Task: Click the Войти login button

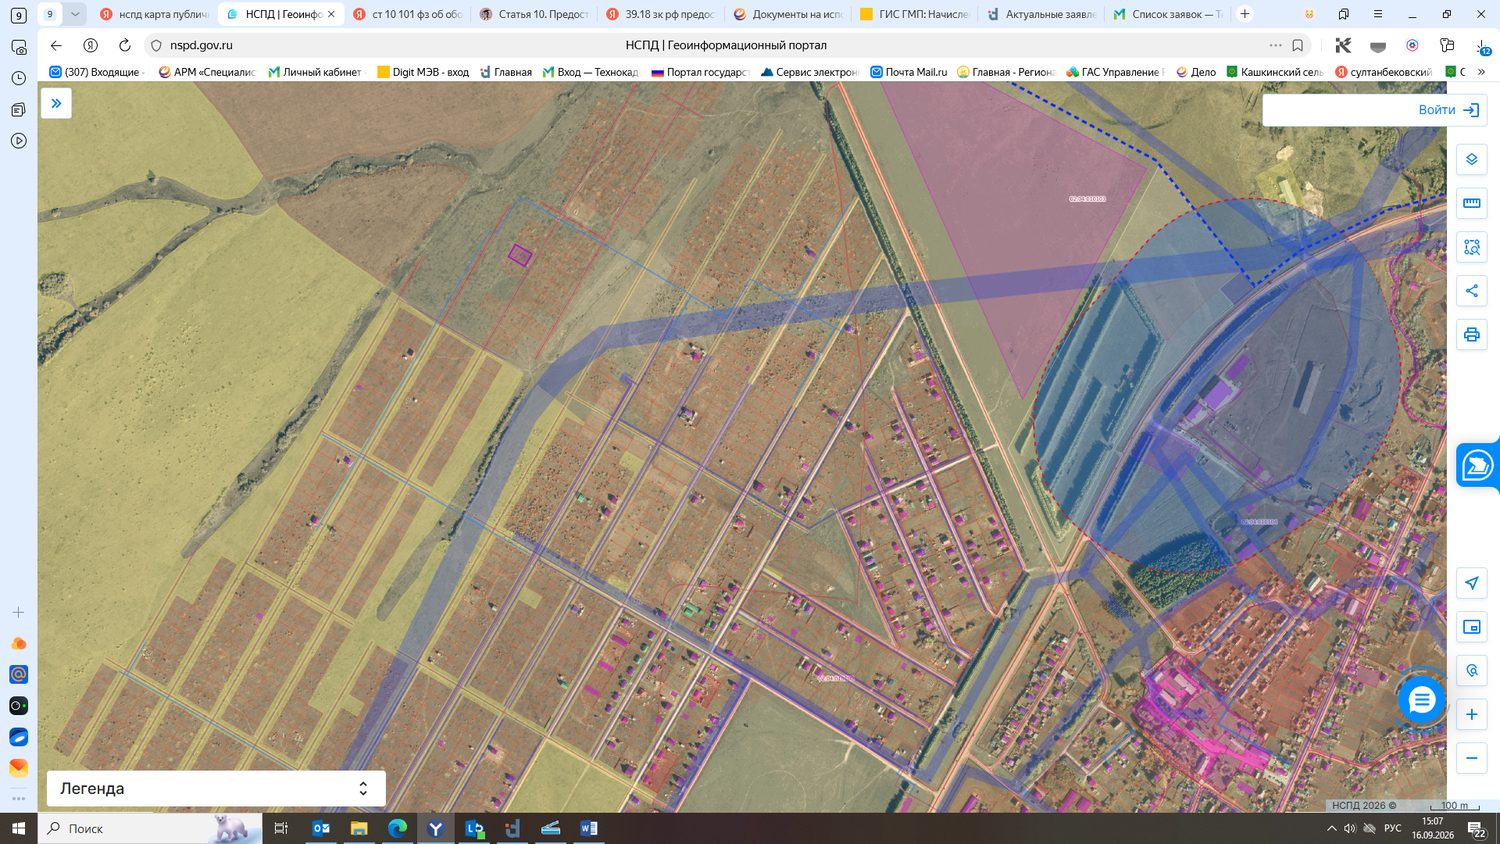Action: [1449, 110]
